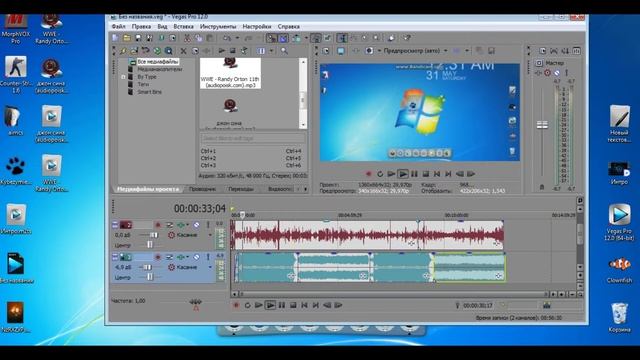The image size is (640, 360).
Task: Solo audio track 2
Action: [x=208, y=257]
